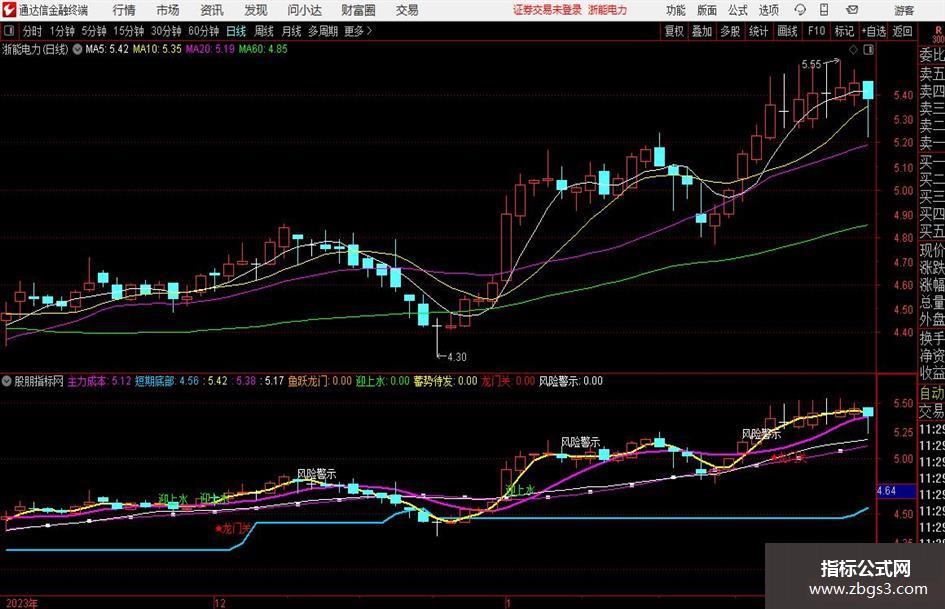Viewport: 945px width, 609px height.
Task: Switch to 30分钟 chart period
Action: point(166,31)
